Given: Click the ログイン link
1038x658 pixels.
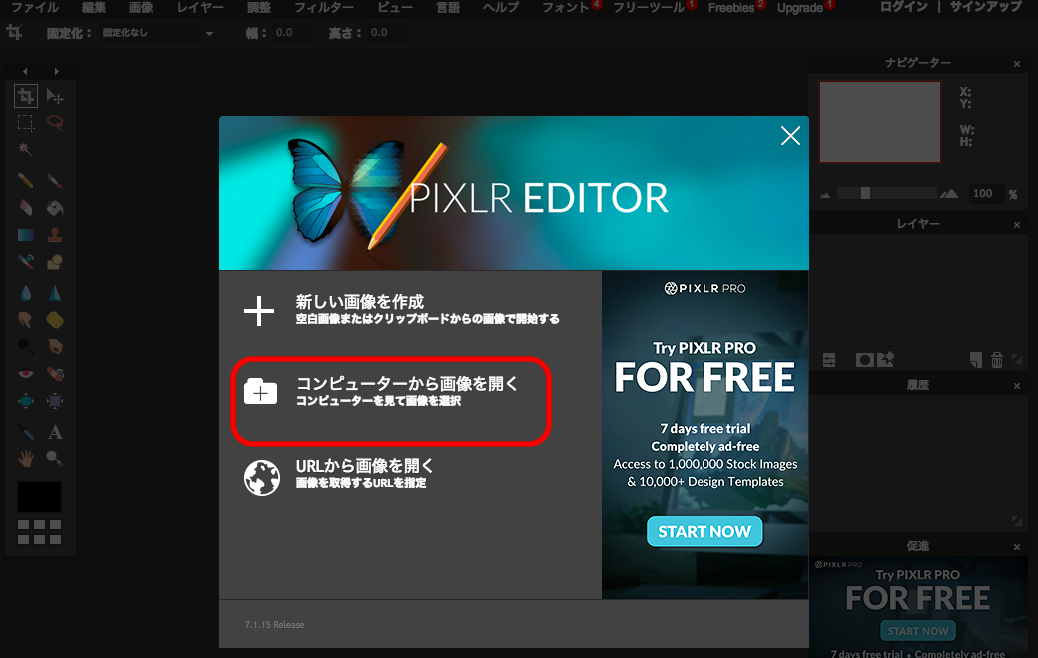Looking at the screenshot, I should [x=904, y=7].
